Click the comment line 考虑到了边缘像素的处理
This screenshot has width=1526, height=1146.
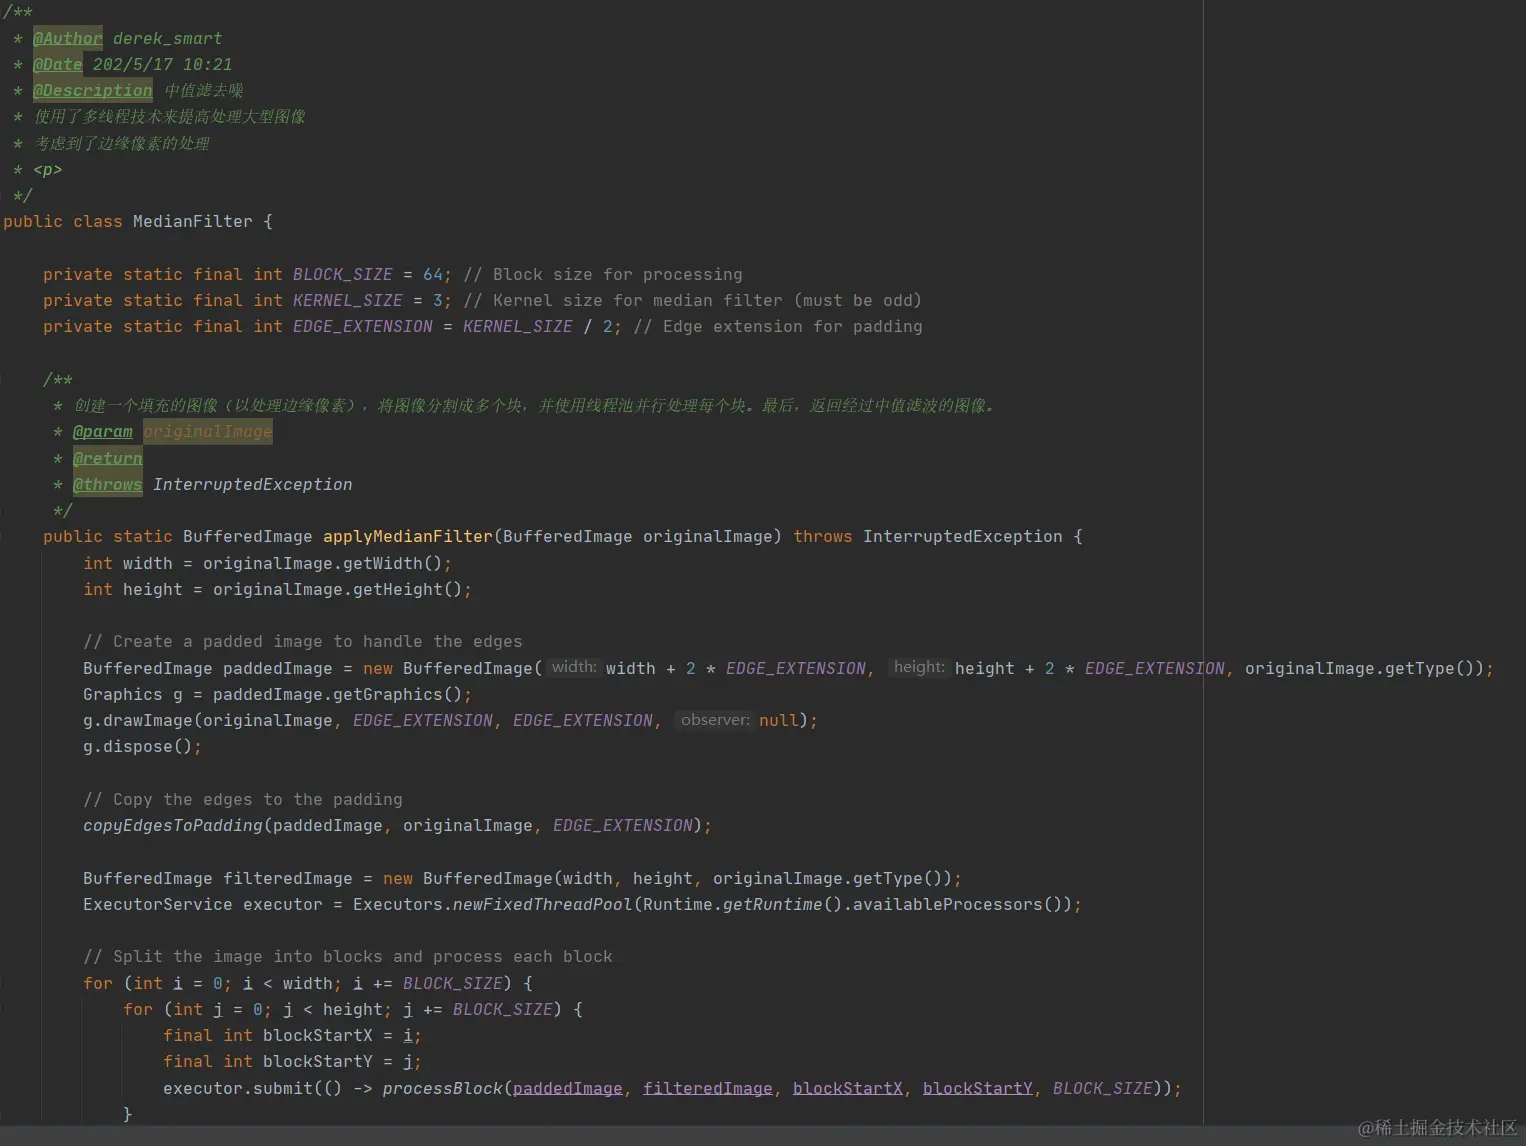(x=122, y=143)
